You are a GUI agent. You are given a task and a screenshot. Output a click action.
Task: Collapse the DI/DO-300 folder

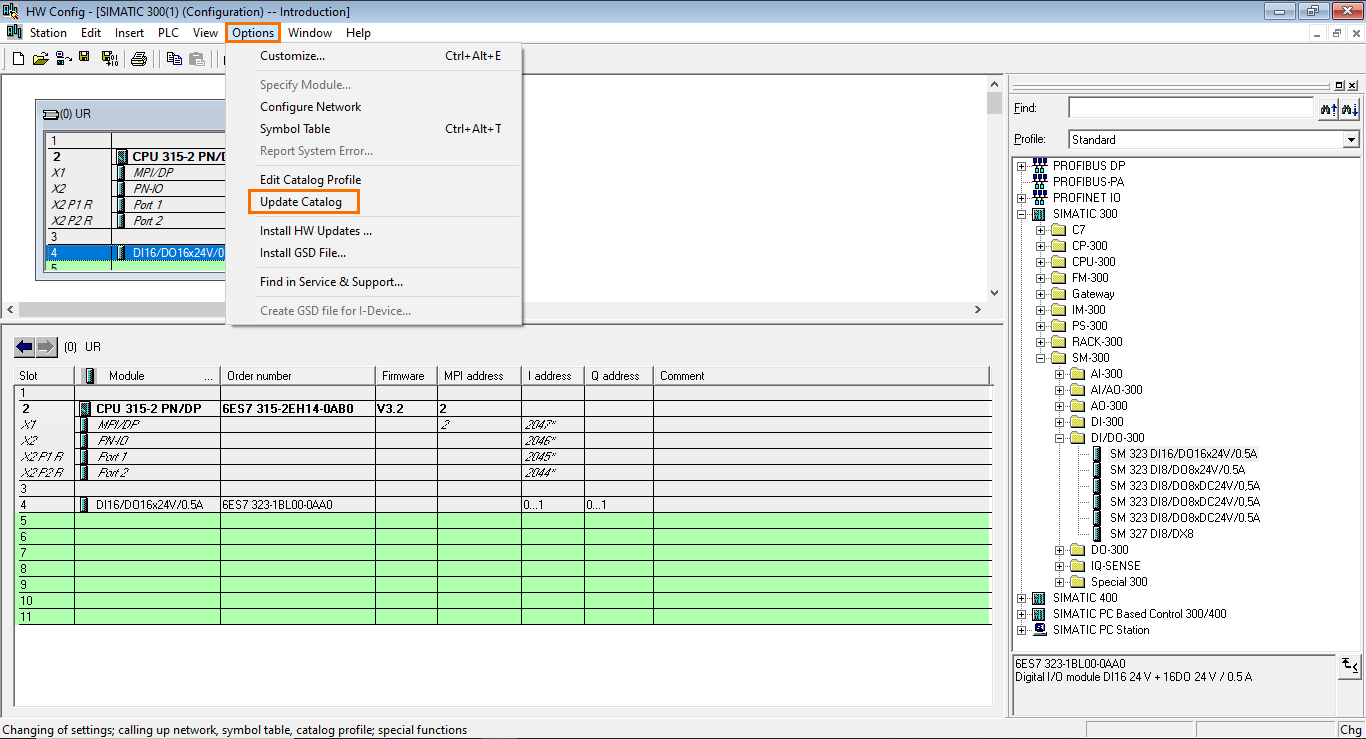click(x=1060, y=438)
